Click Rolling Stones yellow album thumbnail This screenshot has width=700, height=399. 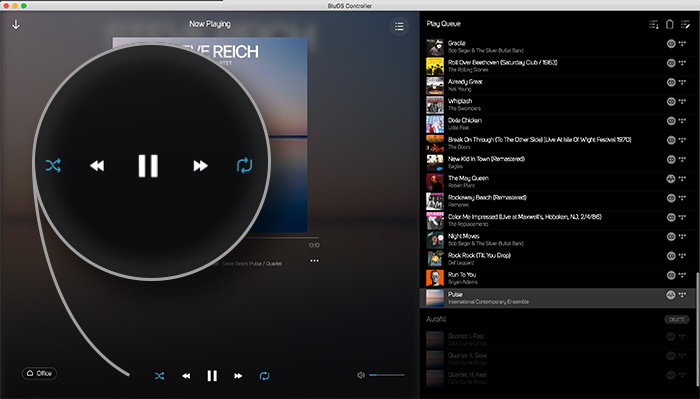point(435,66)
